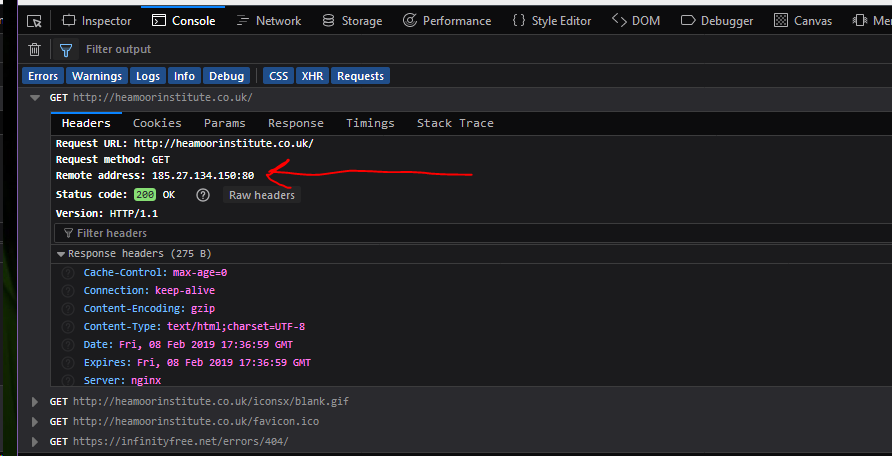
Task: Expand the favicon.ico GET request
Action: click(x=36, y=422)
